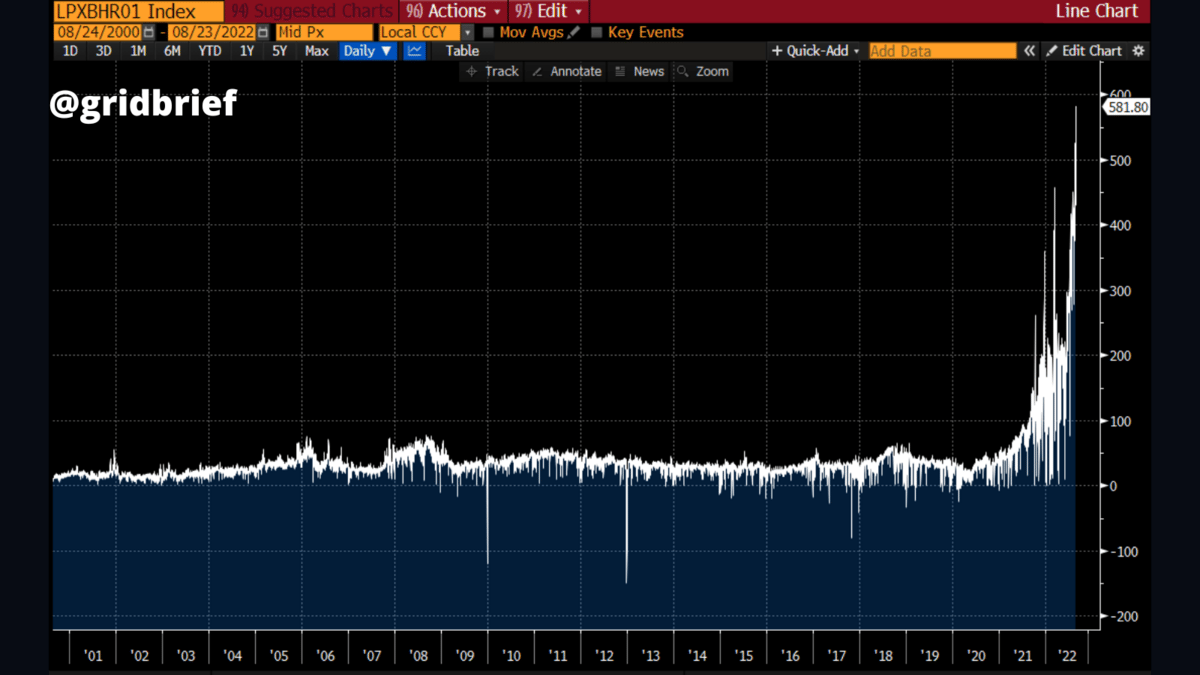Select the 6M time range

click(x=172, y=51)
